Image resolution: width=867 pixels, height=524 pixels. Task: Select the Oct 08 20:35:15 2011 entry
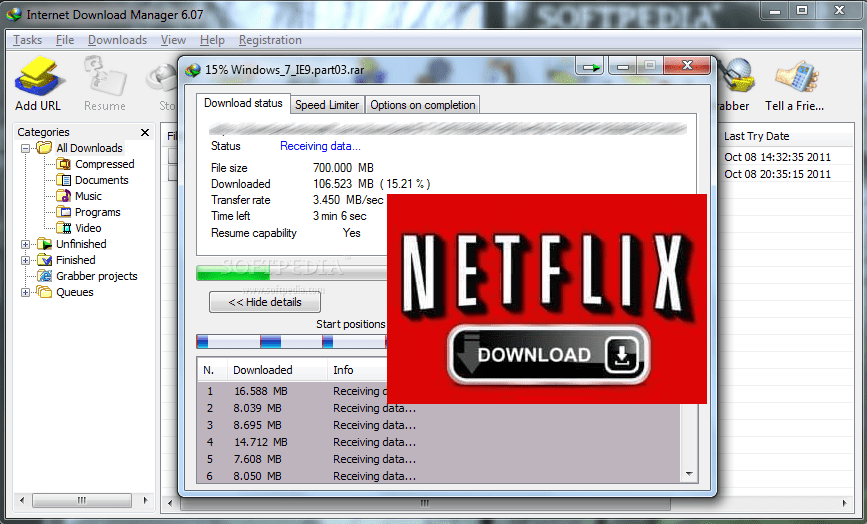tap(777, 174)
